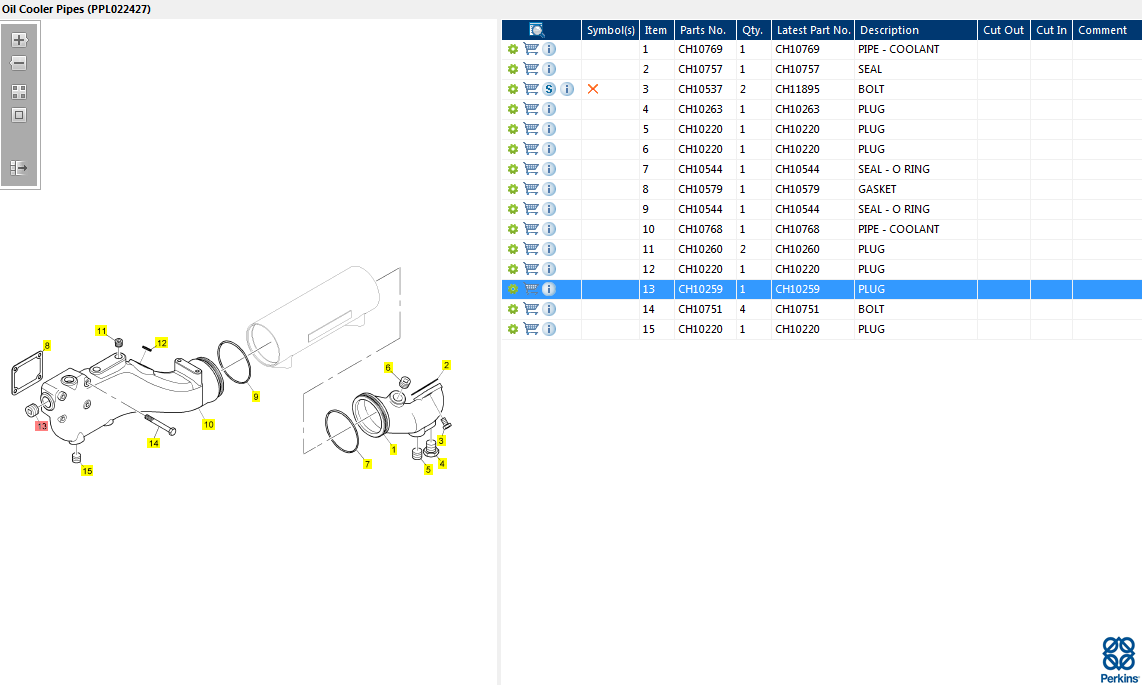Screen dimensions: 1142x685
Task: Show info for item 15 PLUG
Action: coord(549,329)
